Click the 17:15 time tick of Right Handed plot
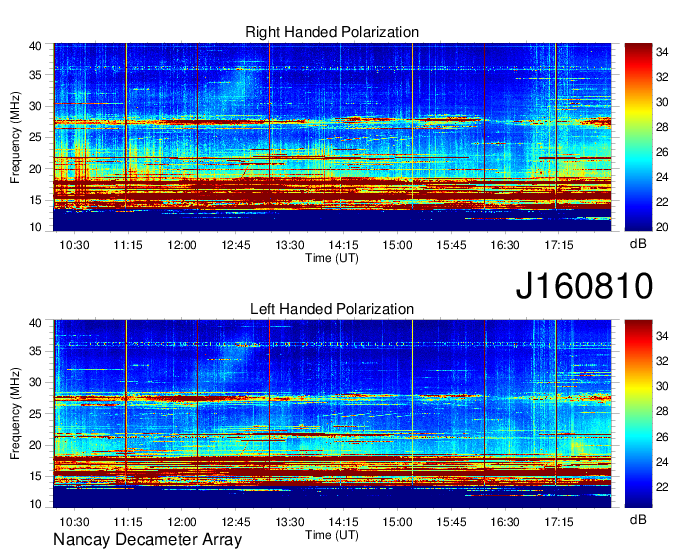680x552 pixels. click(559, 245)
